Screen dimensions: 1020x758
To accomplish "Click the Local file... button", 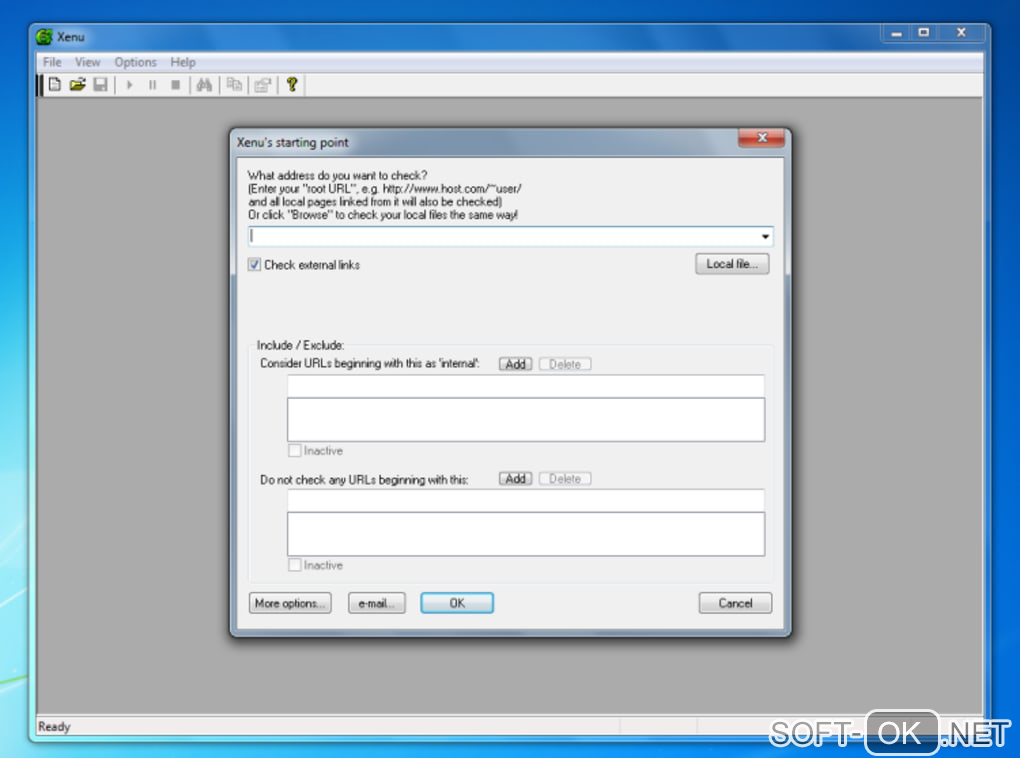I will pos(732,264).
